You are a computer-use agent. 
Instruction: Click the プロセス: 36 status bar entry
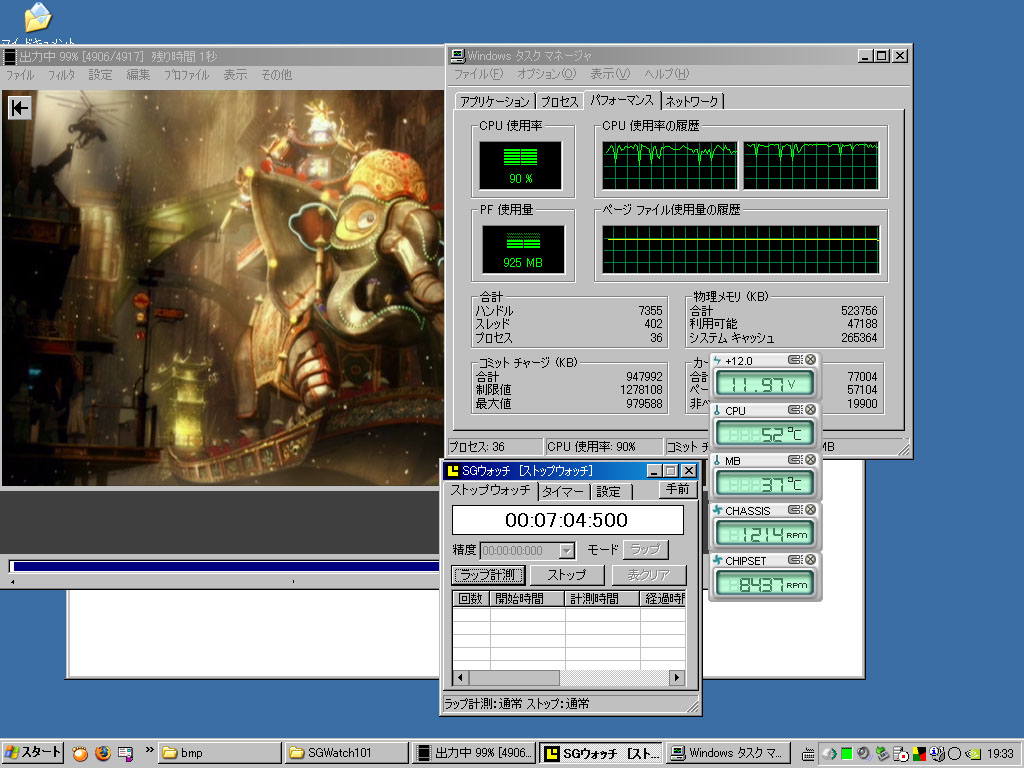coord(494,447)
